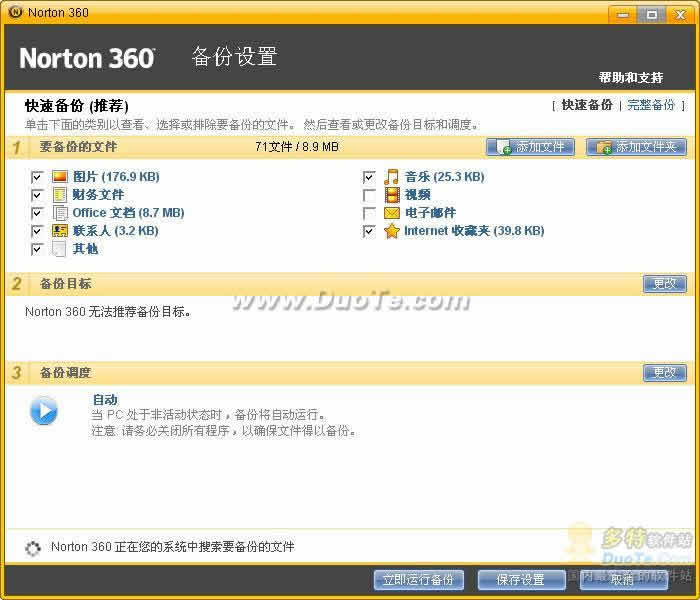Click the 联系人 contacts icon
Screen dimensions: 700x600
[60, 231]
